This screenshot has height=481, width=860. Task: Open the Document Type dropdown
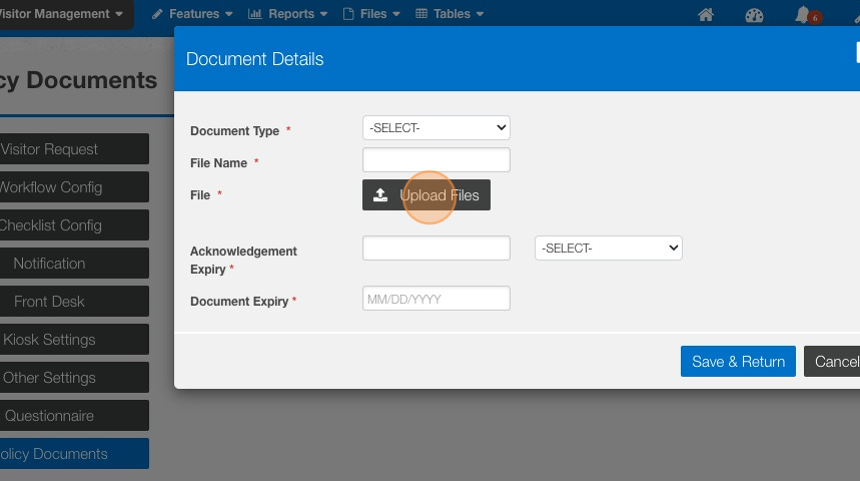(436, 128)
